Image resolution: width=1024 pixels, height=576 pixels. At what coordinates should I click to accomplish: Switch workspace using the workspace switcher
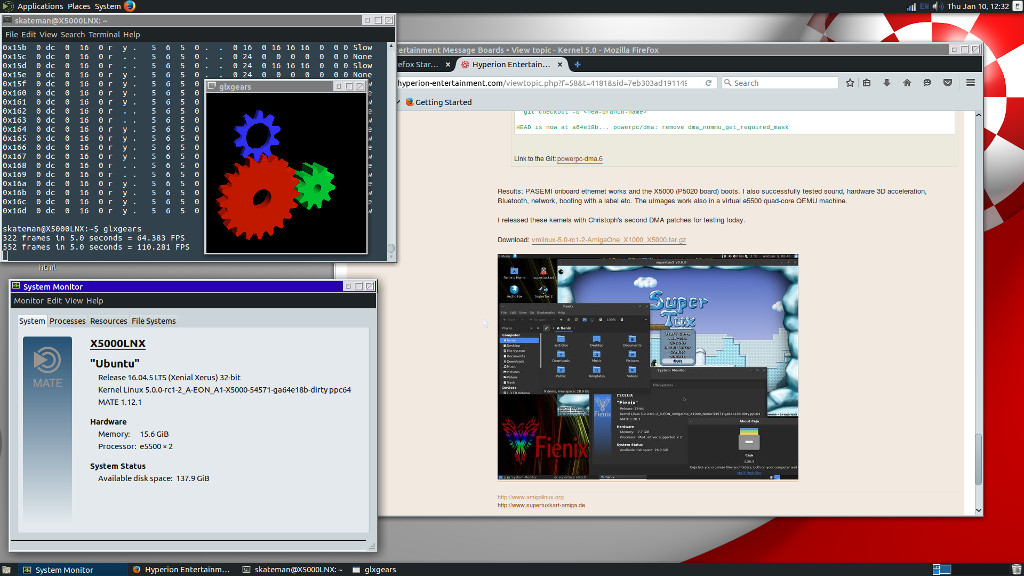point(941,569)
